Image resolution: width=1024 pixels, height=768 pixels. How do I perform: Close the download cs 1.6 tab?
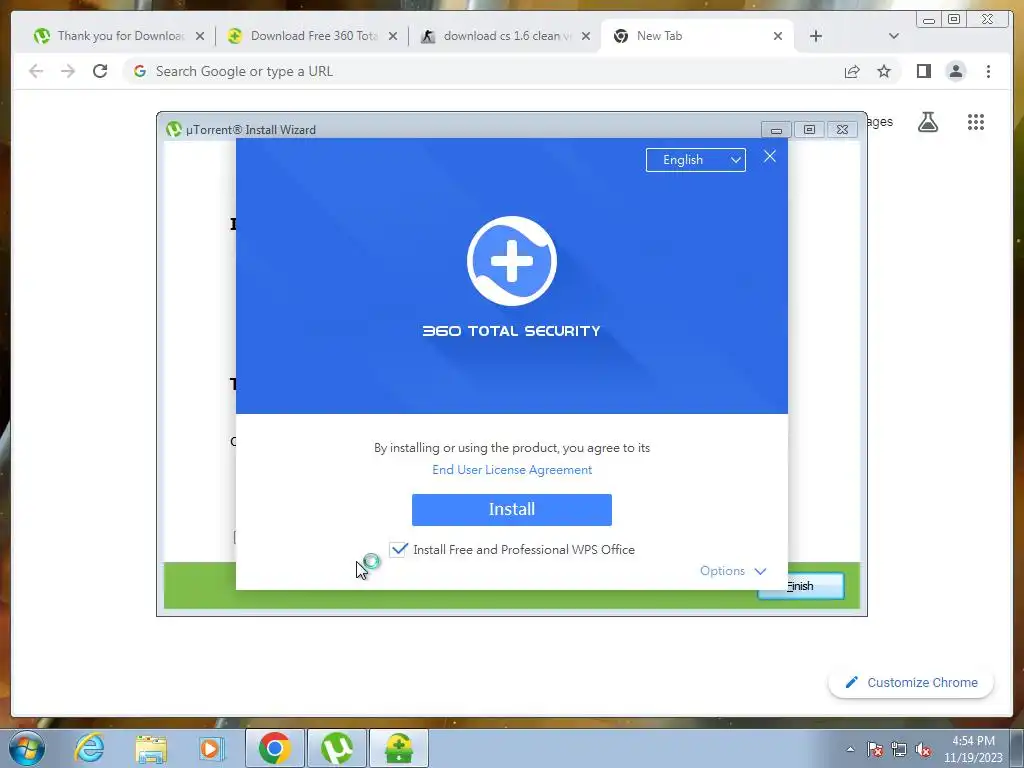coord(586,36)
